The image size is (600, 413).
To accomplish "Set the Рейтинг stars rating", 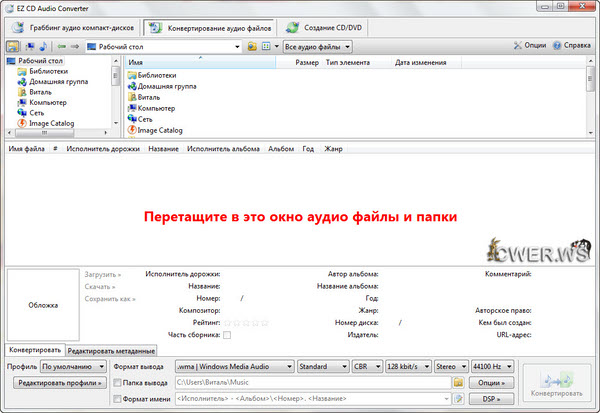I will 246,323.
